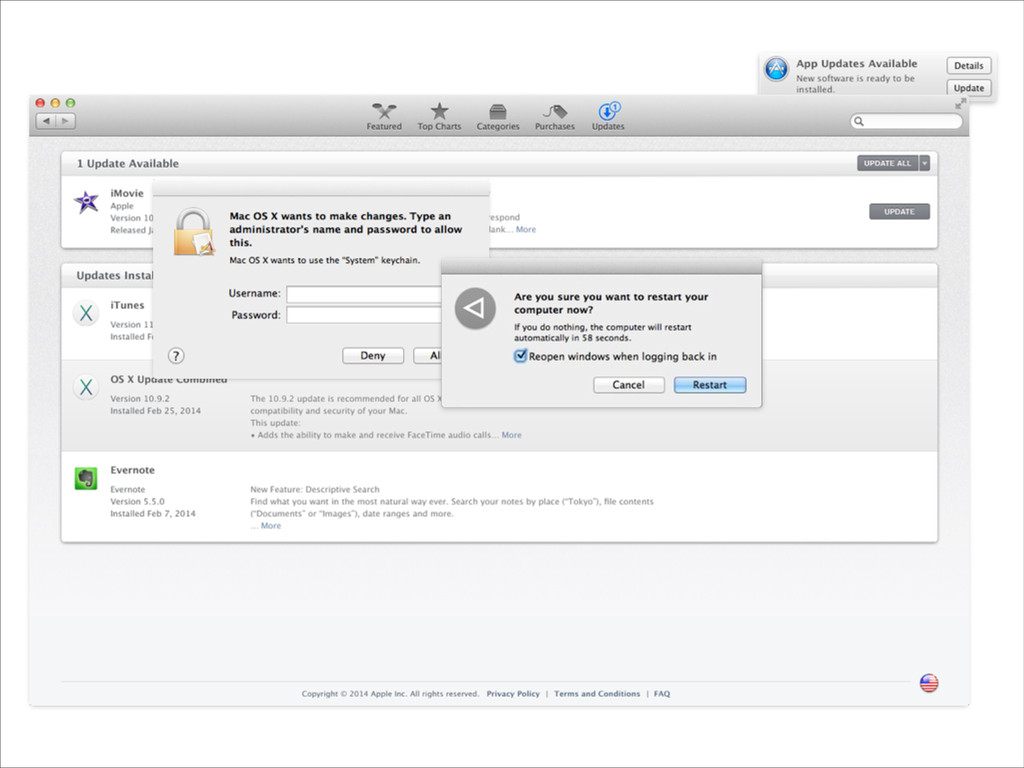Uncheck Reopen windows when logging back in
This screenshot has width=1024, height=768.
pos(520,356)
